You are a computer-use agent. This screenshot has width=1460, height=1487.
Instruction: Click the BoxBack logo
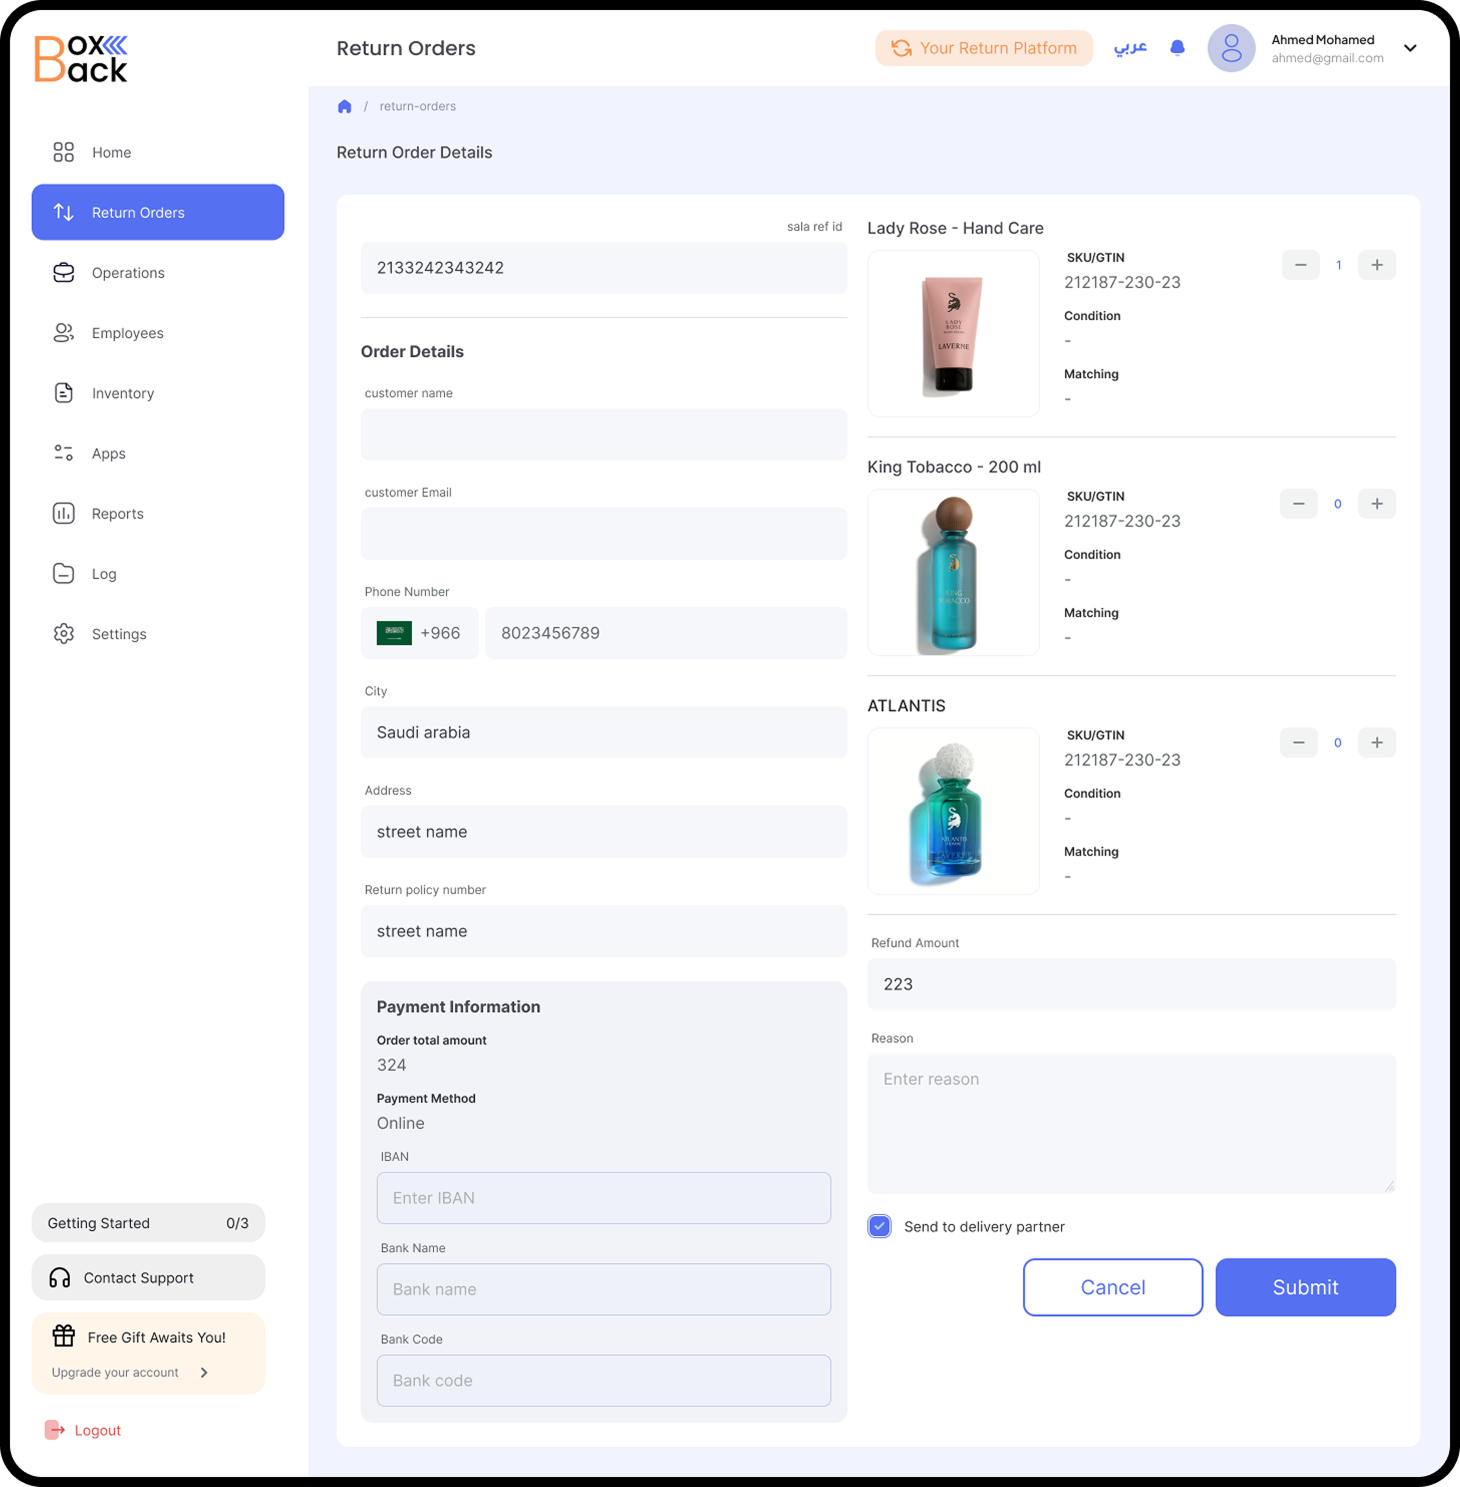coord(81,59)
